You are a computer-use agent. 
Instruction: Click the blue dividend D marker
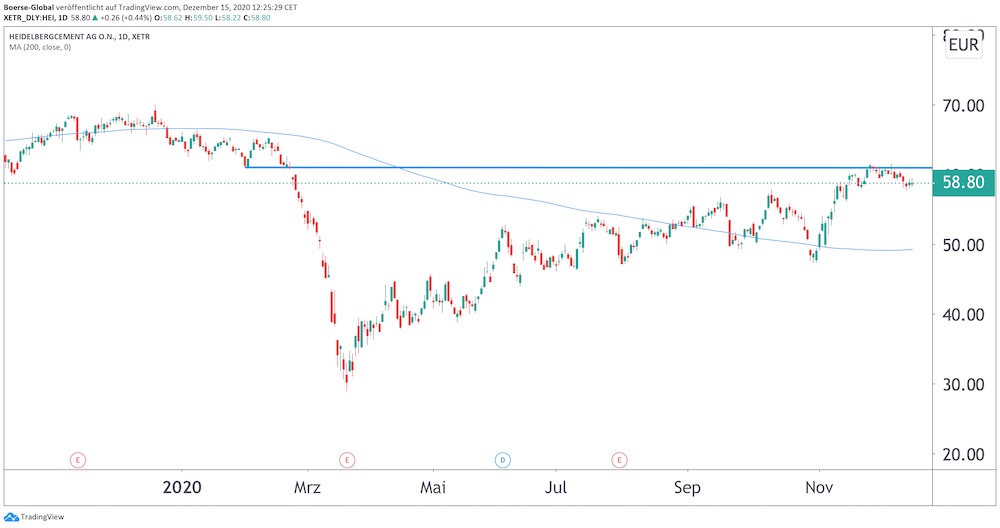(x=503, y=459)
